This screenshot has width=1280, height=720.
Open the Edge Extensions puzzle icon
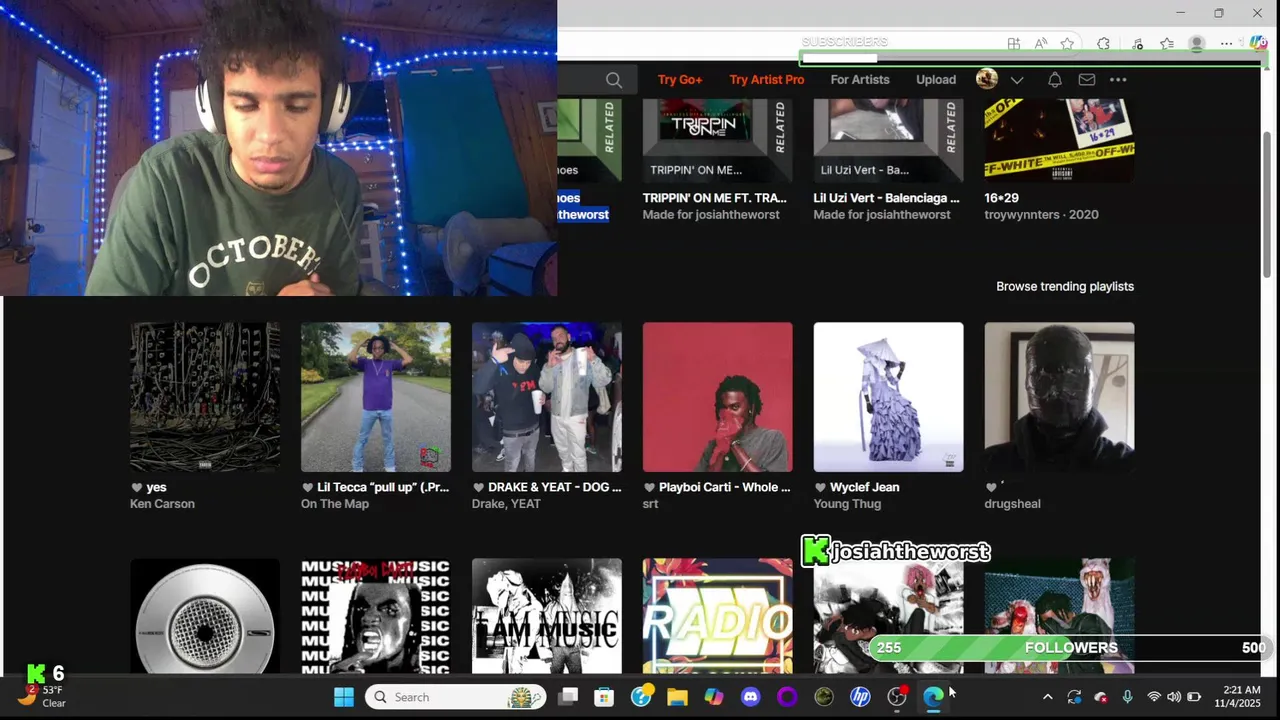click(x=1103, y=43)
